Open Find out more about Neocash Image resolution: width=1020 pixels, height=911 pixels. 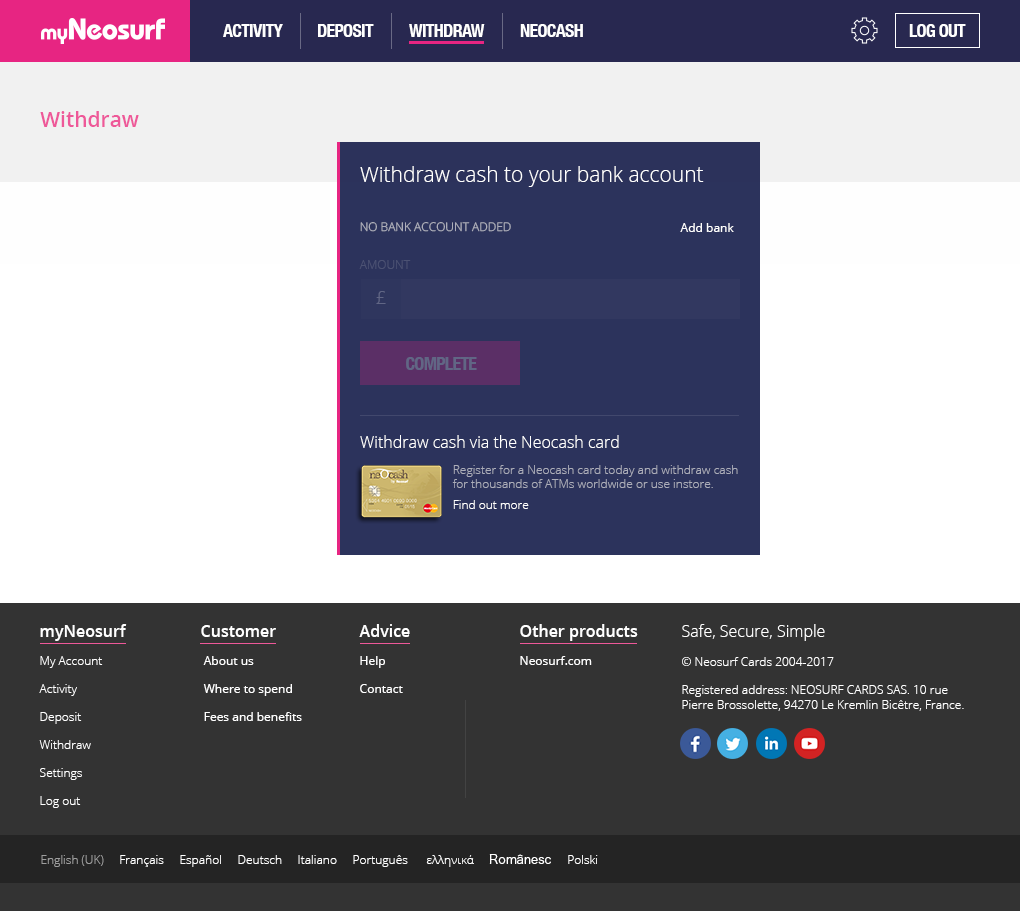point(490,505)
